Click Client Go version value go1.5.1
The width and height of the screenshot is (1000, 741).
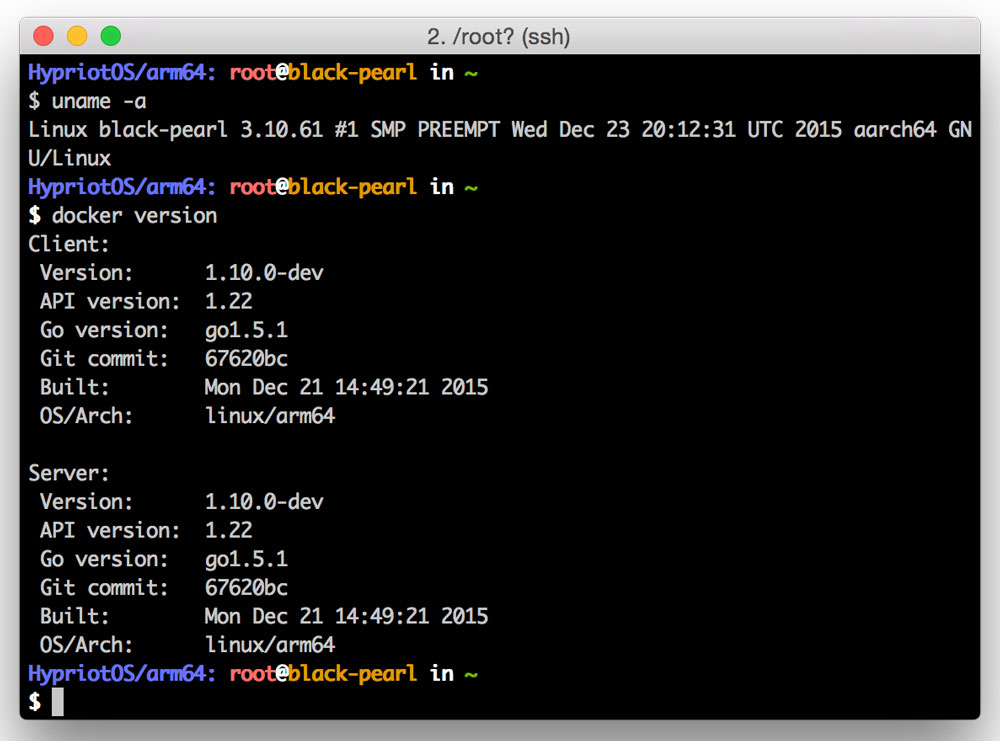[x=246, y=330]
